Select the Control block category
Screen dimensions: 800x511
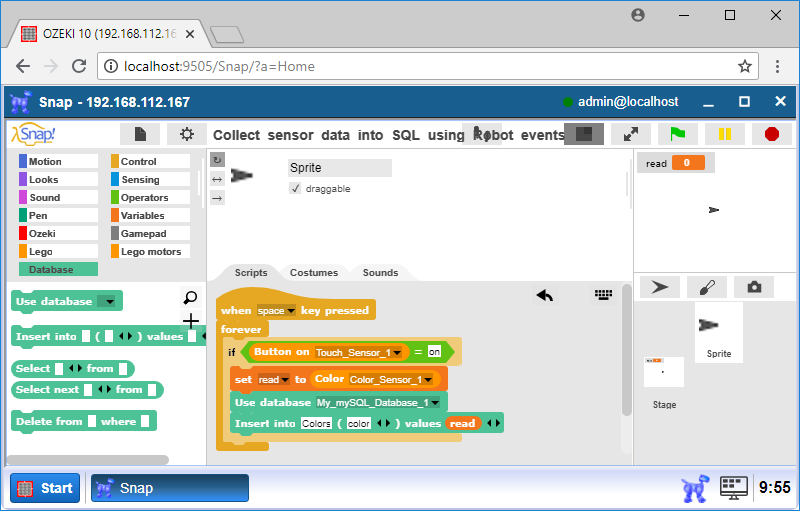click(x=151, y=161)
